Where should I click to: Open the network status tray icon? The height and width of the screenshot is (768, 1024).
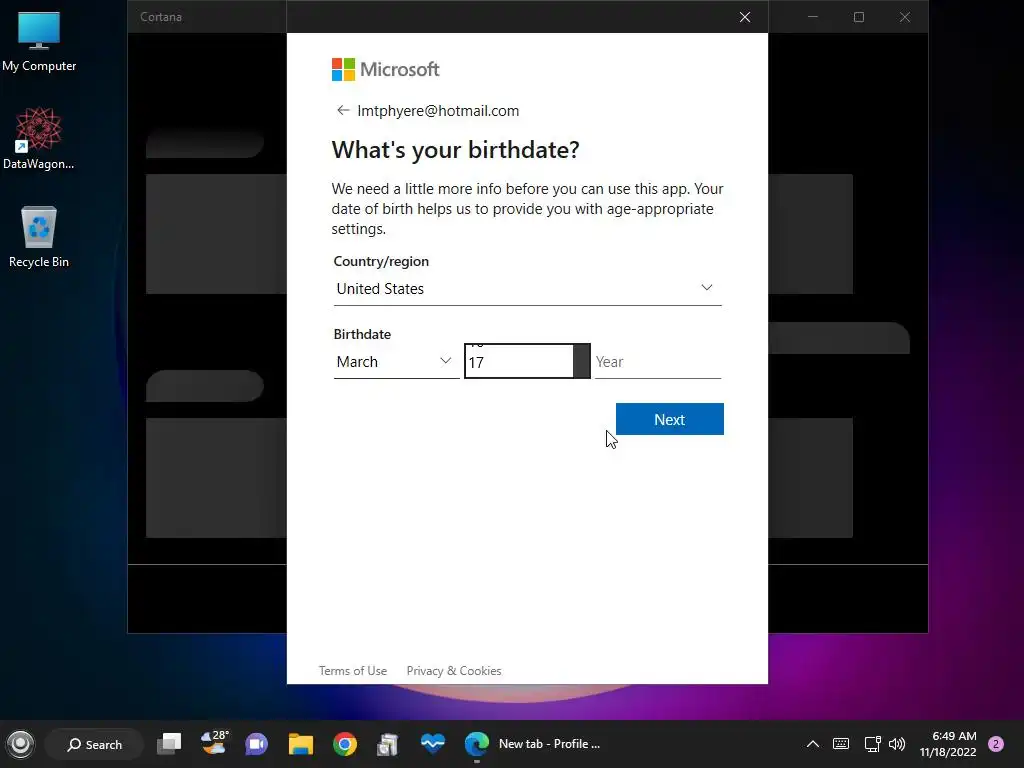coord(872,744)
